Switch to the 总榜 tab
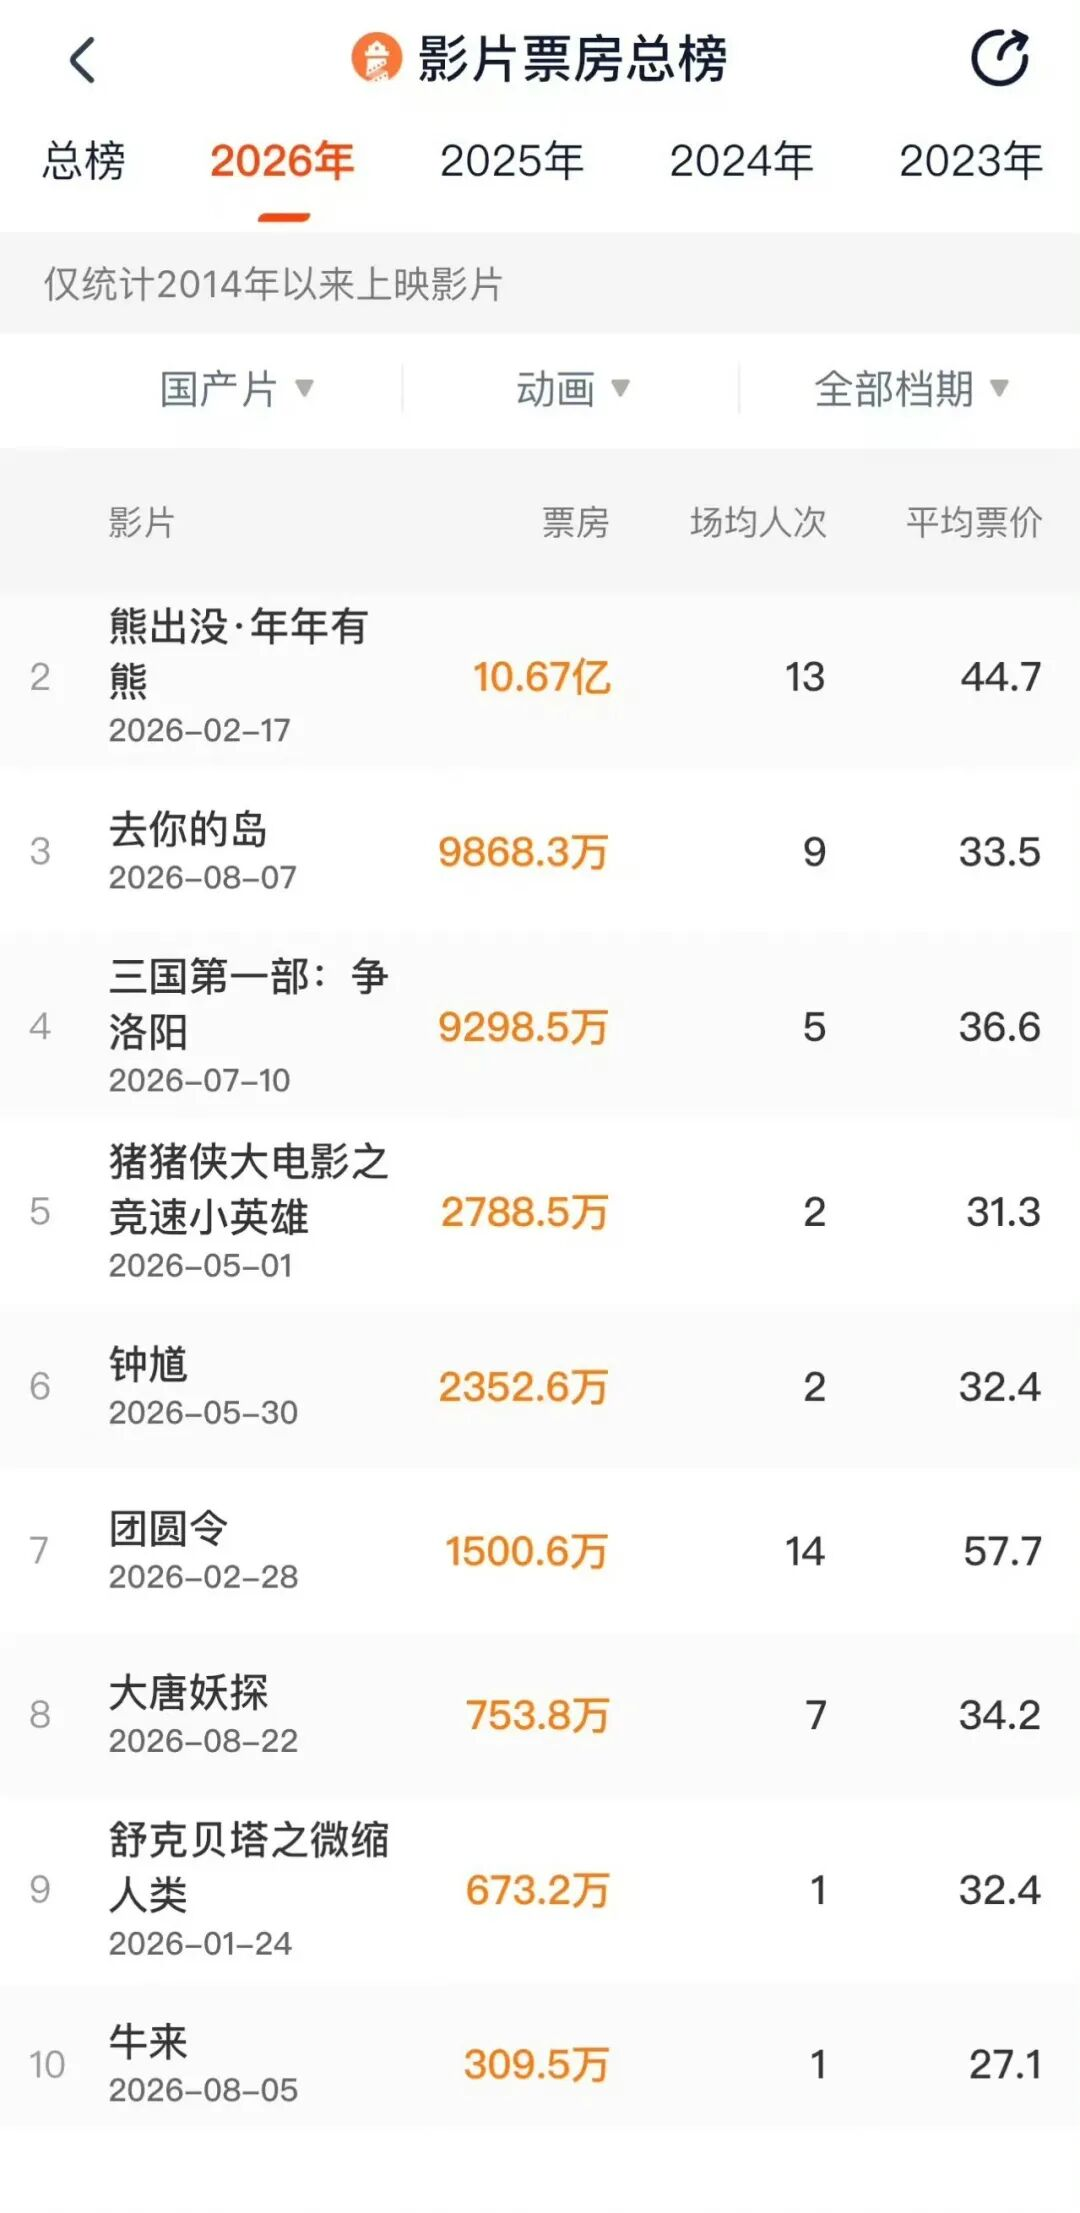1080x2213 pixels. click(x=84, y=161)
